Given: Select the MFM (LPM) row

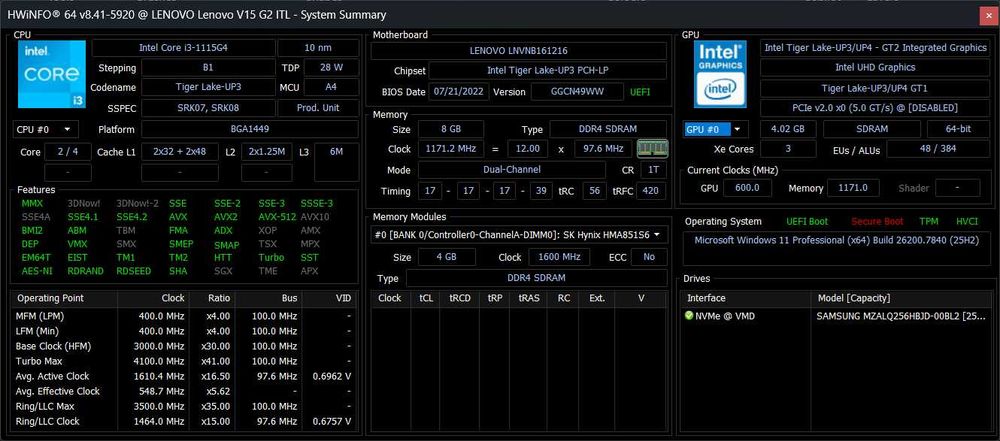Looking at the screenshot, I should pyautogui.click(x=184, y=316).
